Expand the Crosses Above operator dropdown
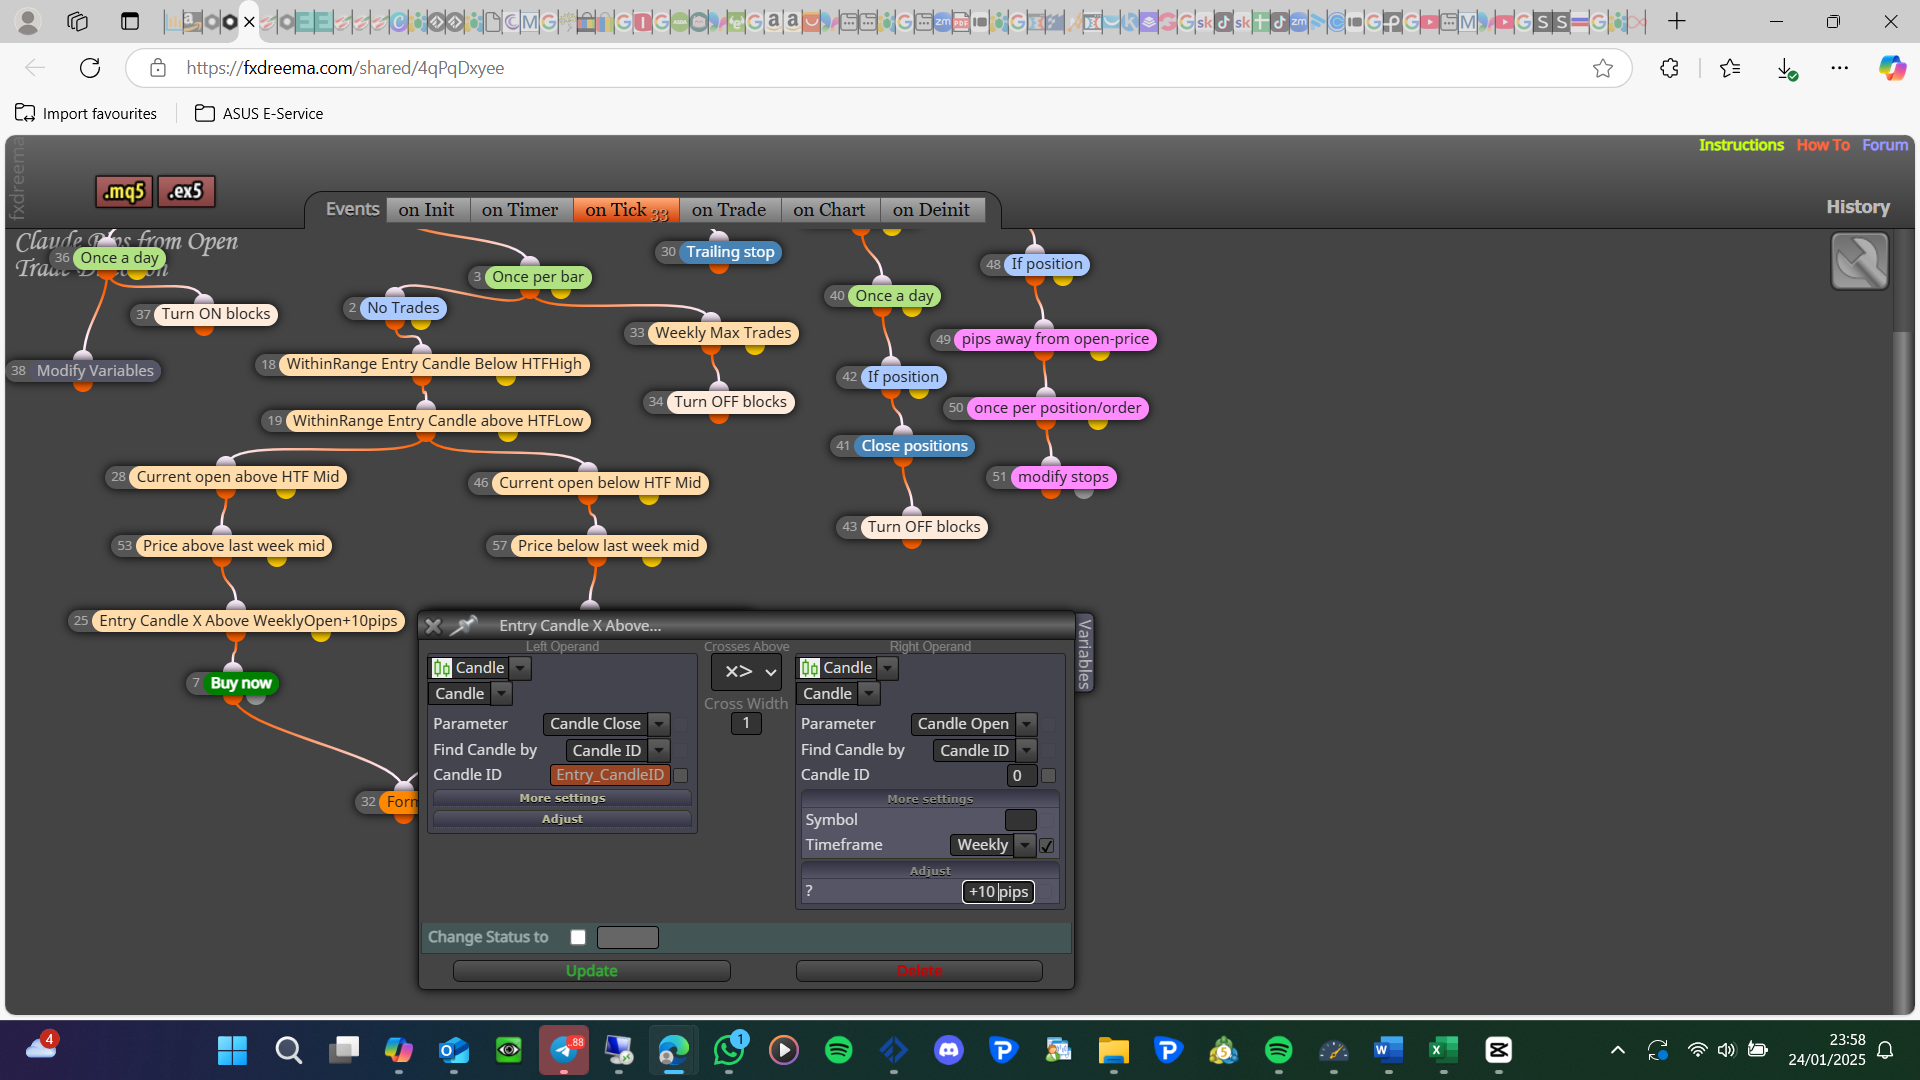 click(x=746, y=672)
